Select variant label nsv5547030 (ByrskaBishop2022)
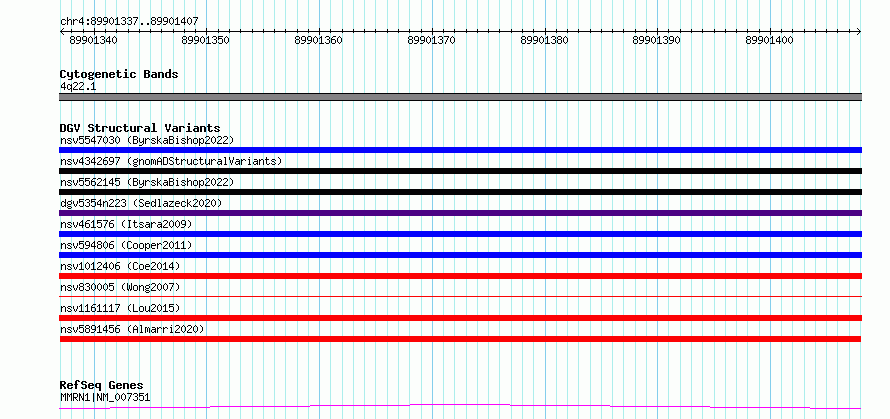Image resolution: width=890 pixels, height=419 pixels. point(147,140)
